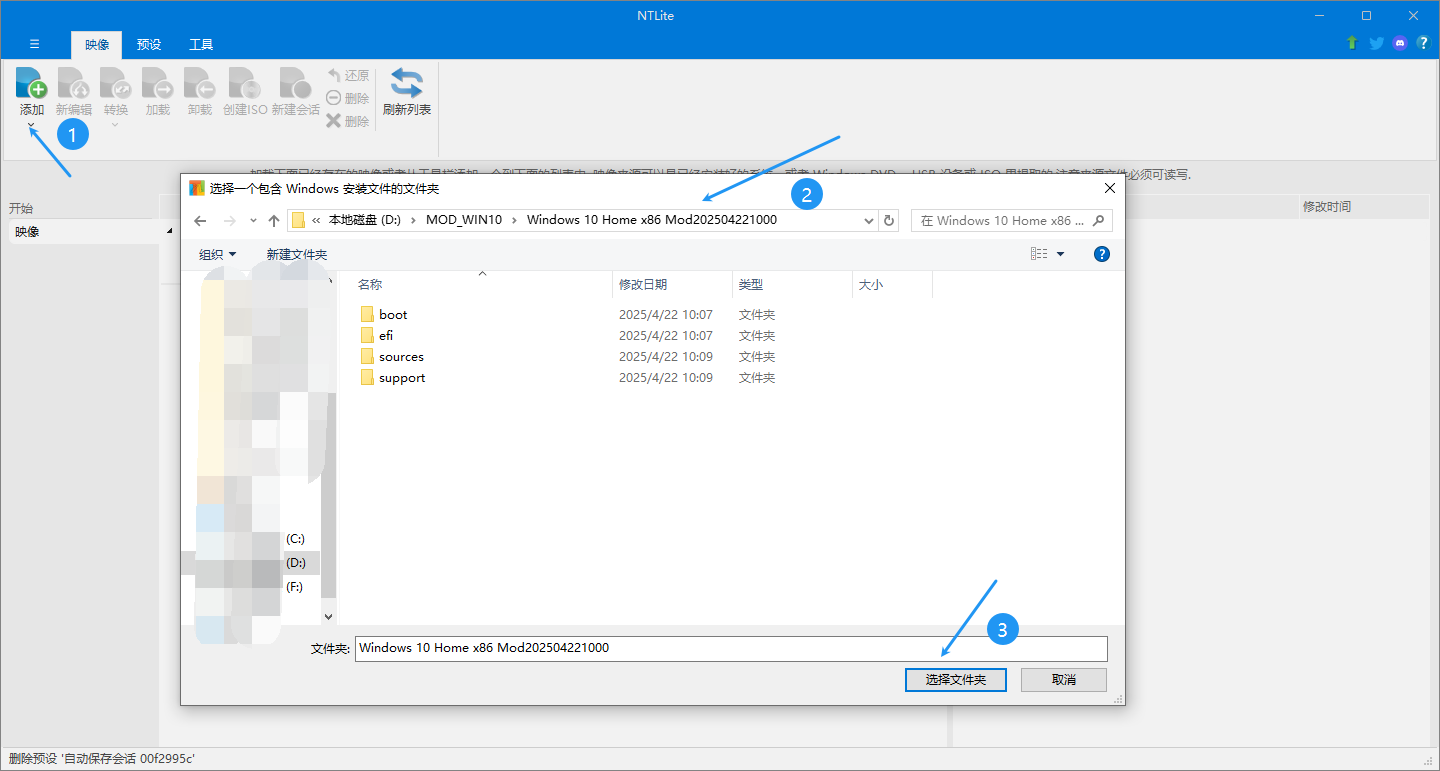Open the hamburger menu in NTLite

(35, 44)
